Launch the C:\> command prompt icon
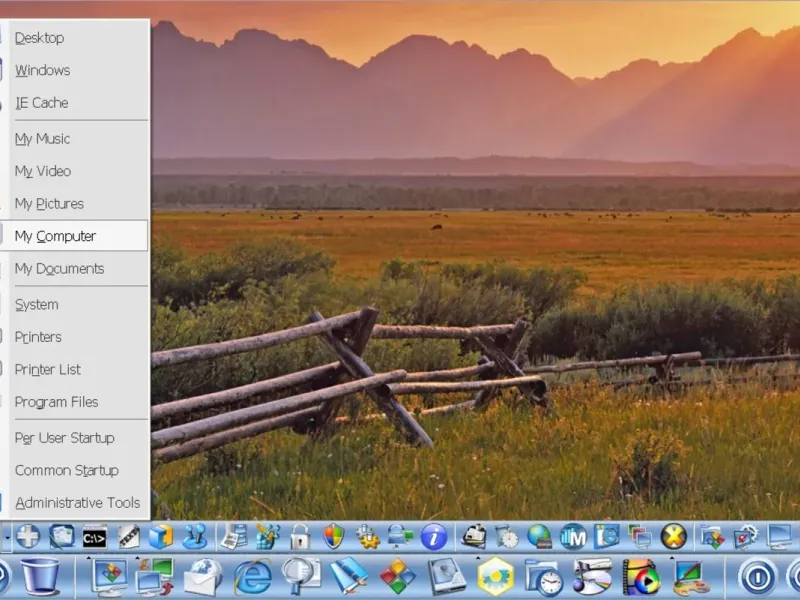Viewport: 800px width, 600px height. 94,538
